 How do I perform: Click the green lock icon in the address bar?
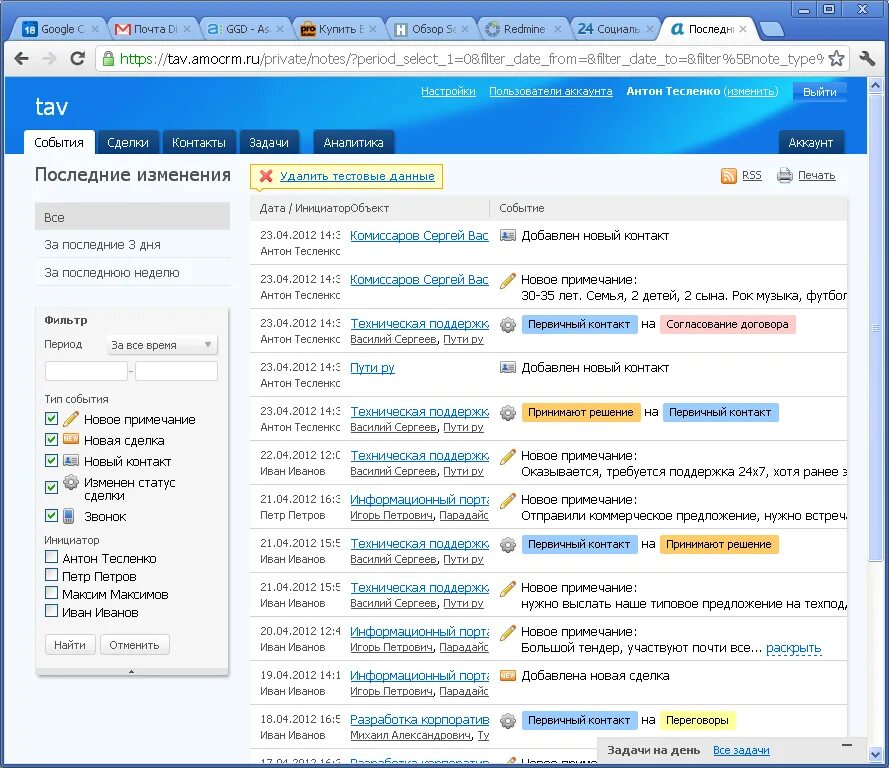point(108,58)
